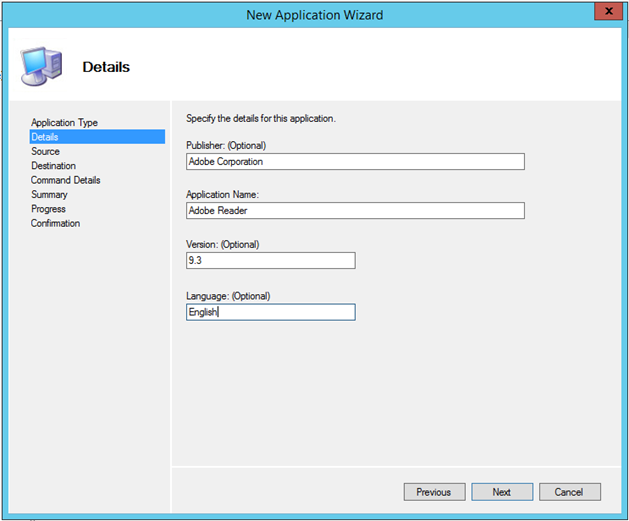
Task: Click the bold Details page heading
Action: click(x=105, y=68)
